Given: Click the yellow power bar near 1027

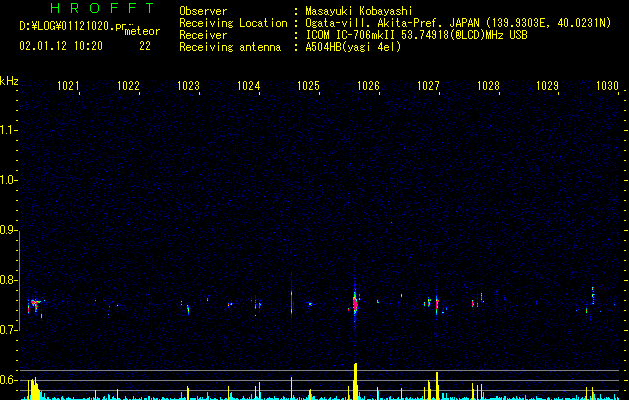Looking at the screenshot, I should coord(437,386).
